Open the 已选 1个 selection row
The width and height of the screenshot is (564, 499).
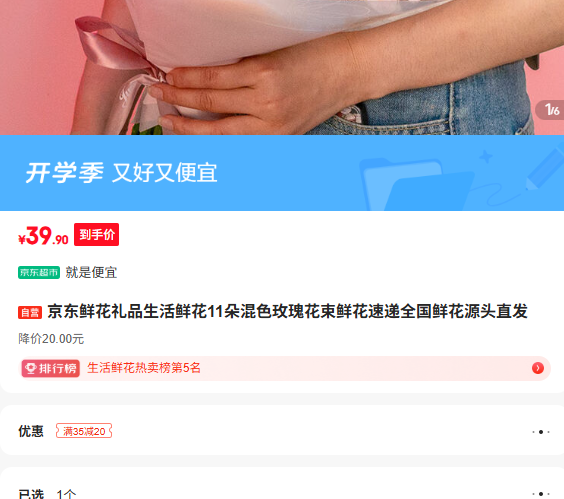[282, 483]
